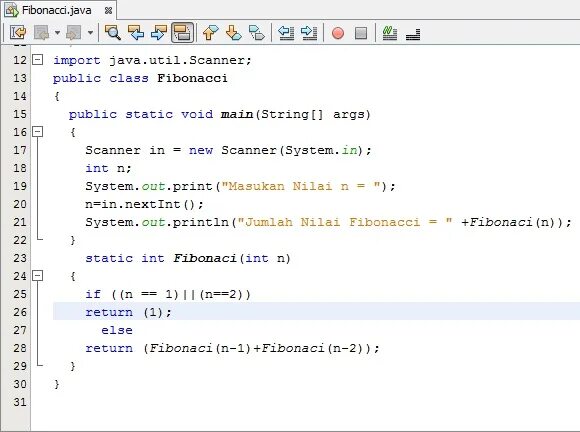
Task: Click "println" on line 21
Action: pos(201,222)
